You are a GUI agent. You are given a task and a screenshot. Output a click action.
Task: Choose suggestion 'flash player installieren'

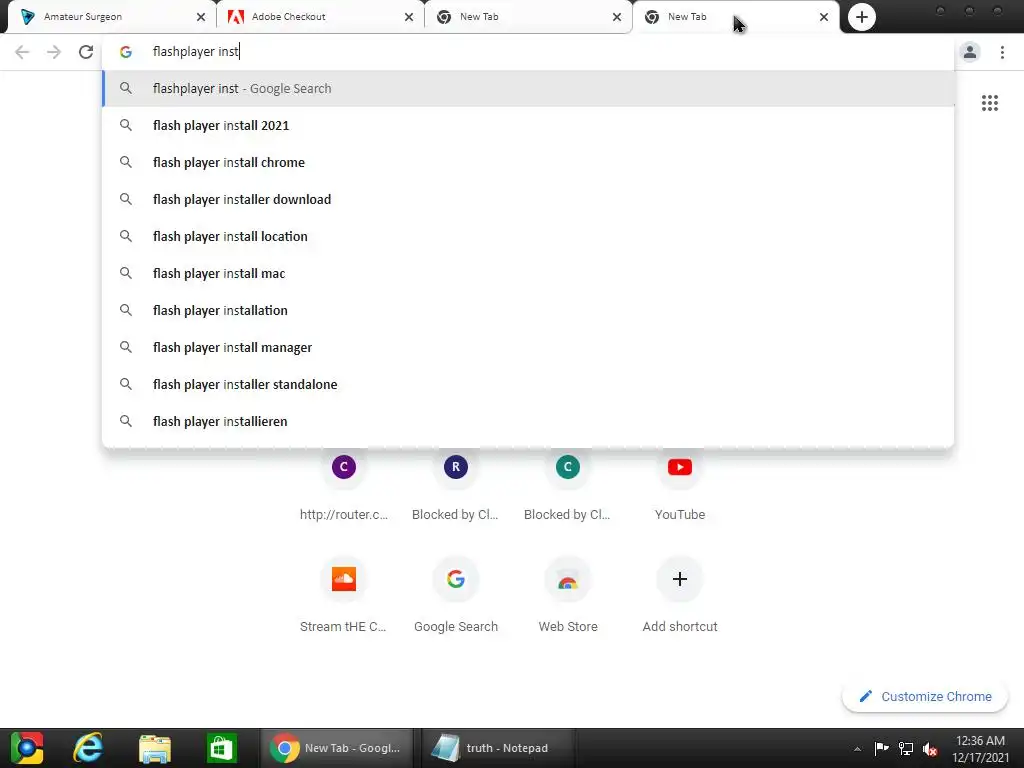(528, 421)
